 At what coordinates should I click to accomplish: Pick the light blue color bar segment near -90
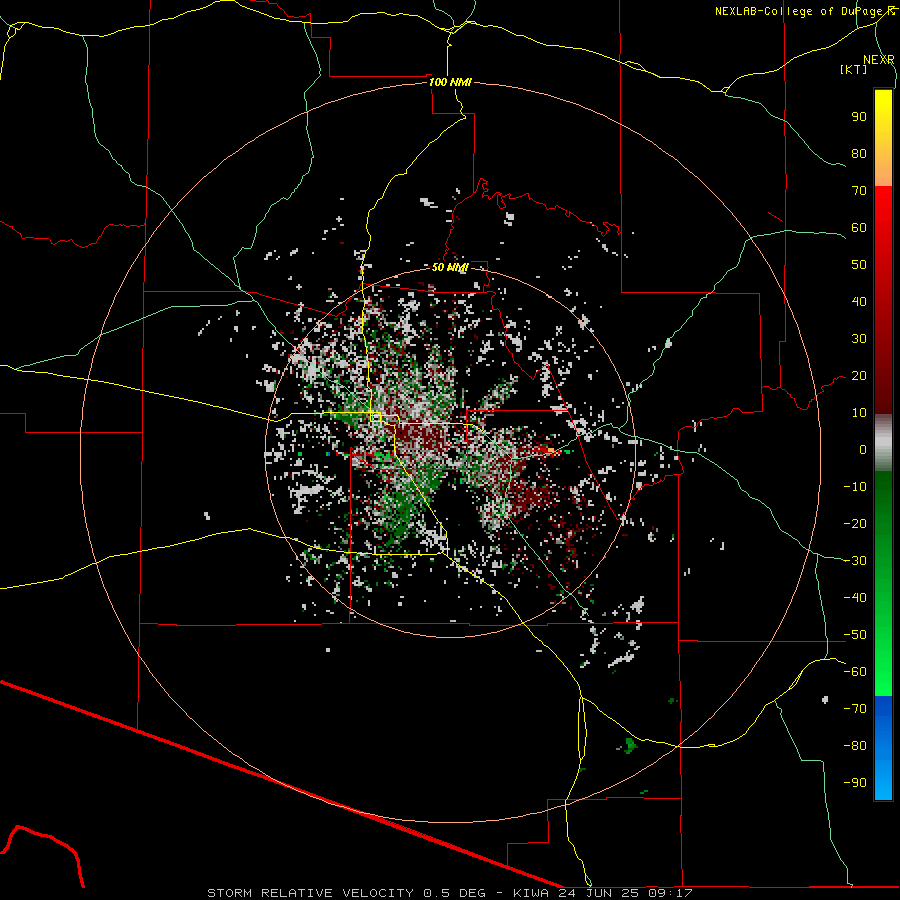(x=883, y=781)
